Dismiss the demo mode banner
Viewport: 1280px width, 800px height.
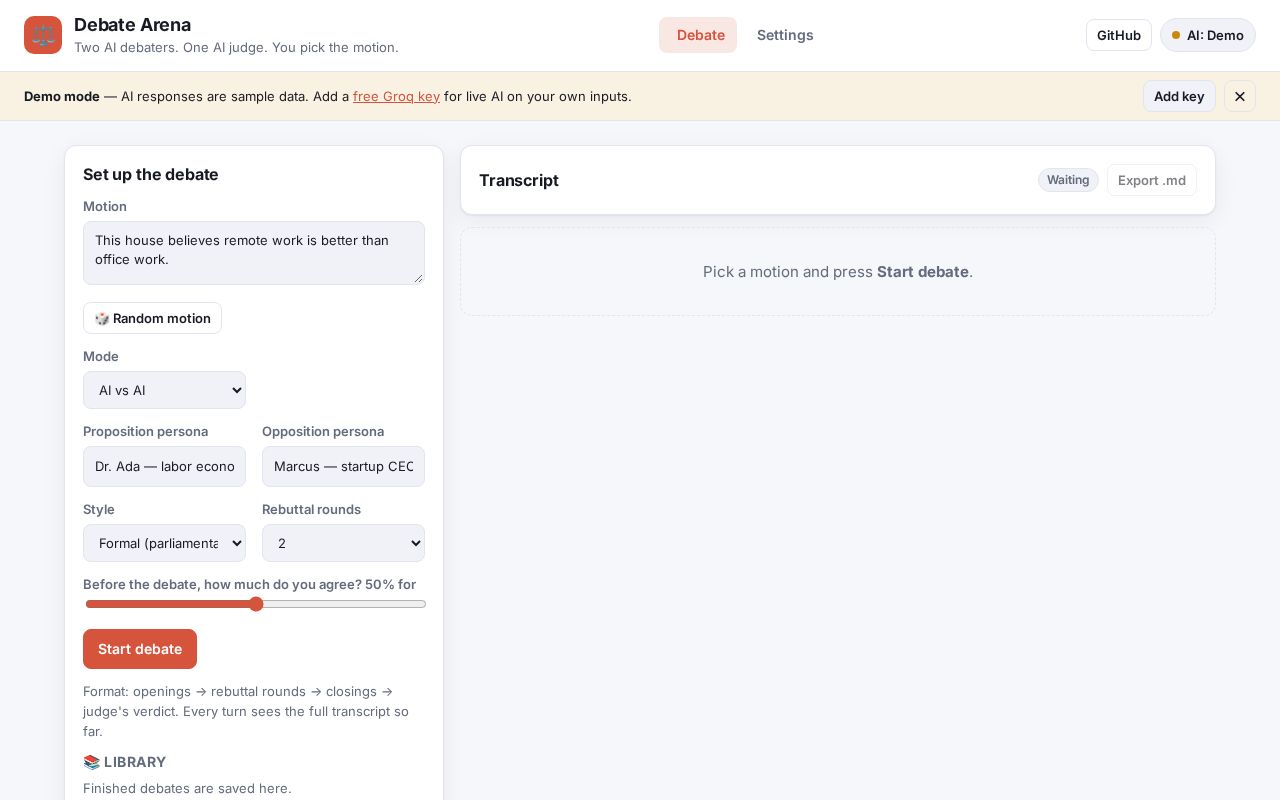coord(1240,96)
